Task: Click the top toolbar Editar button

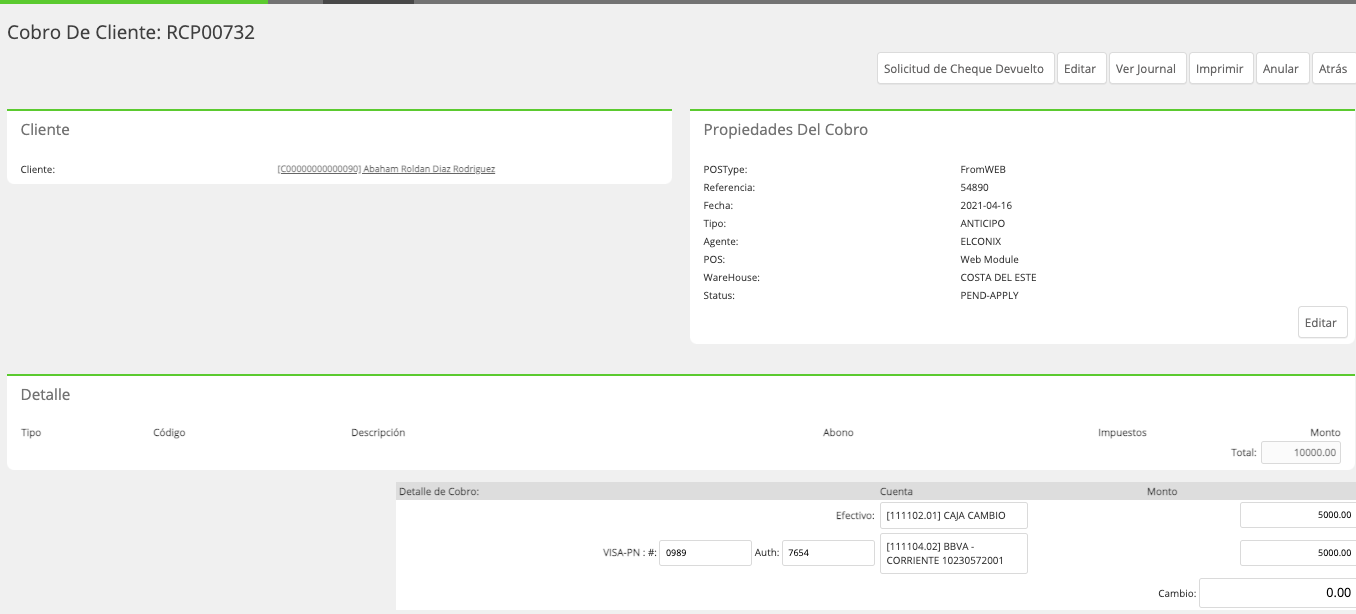Action: 1080,69
